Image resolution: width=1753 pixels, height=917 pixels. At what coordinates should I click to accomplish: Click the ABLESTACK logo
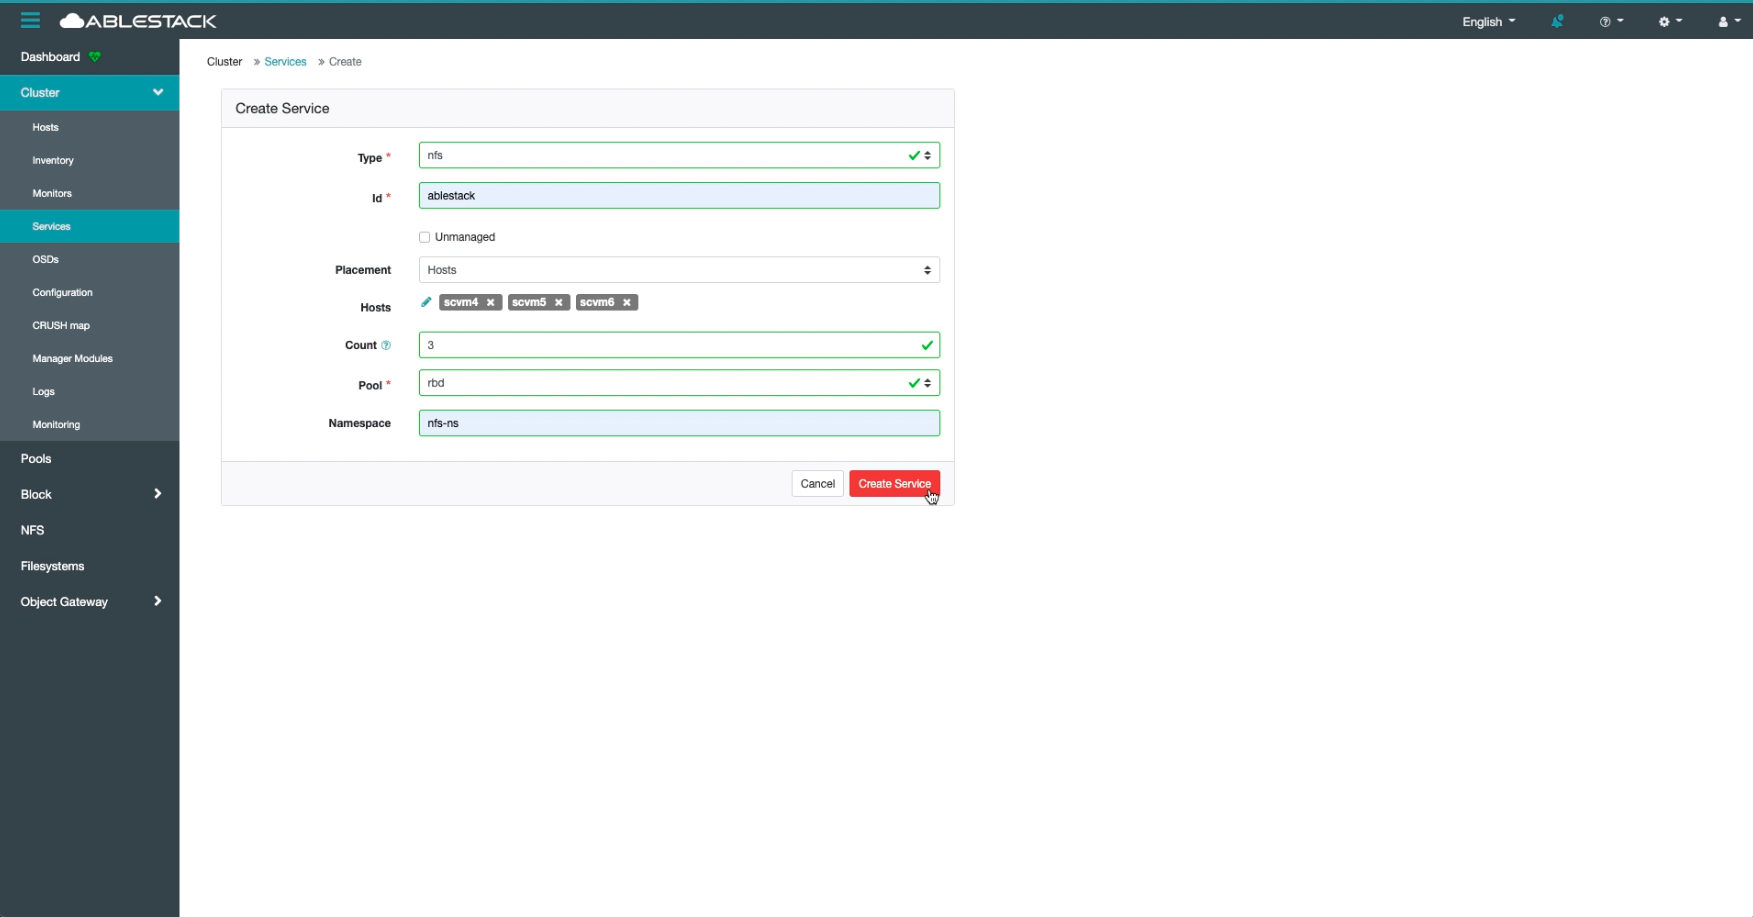[x=138, y=21]
